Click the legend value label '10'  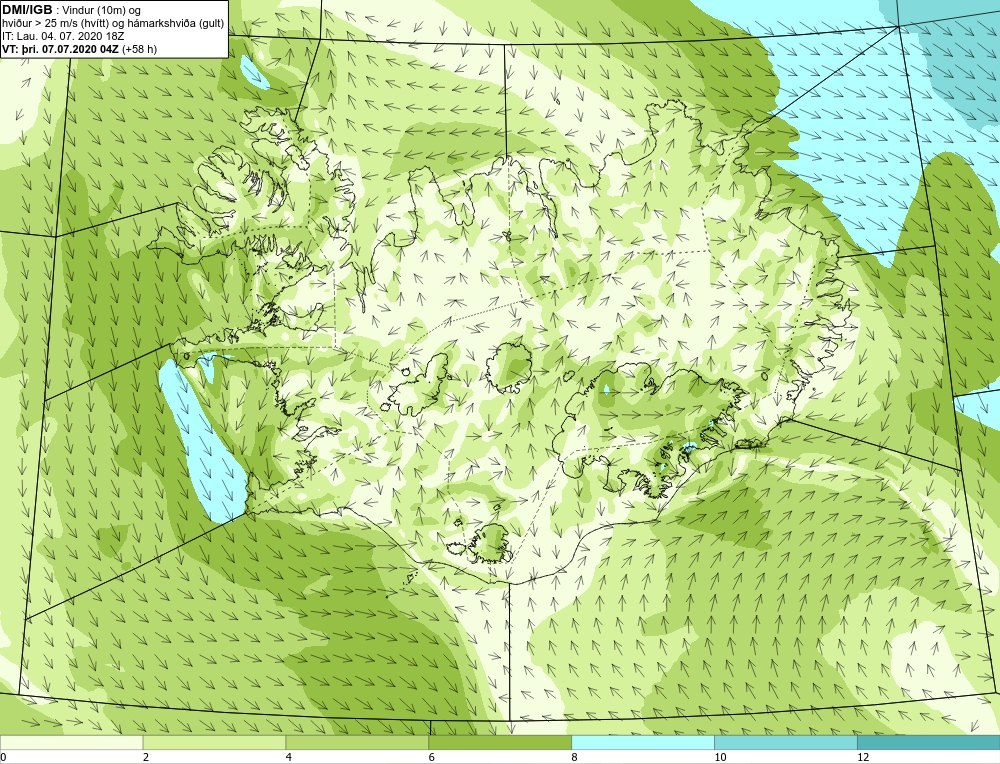coord(720,757)
